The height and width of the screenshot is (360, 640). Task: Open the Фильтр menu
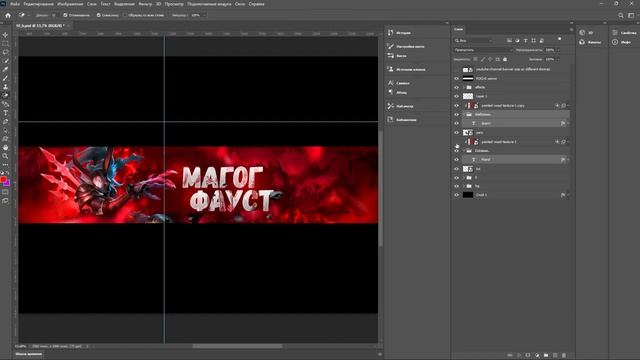click(x=145, y=4)
